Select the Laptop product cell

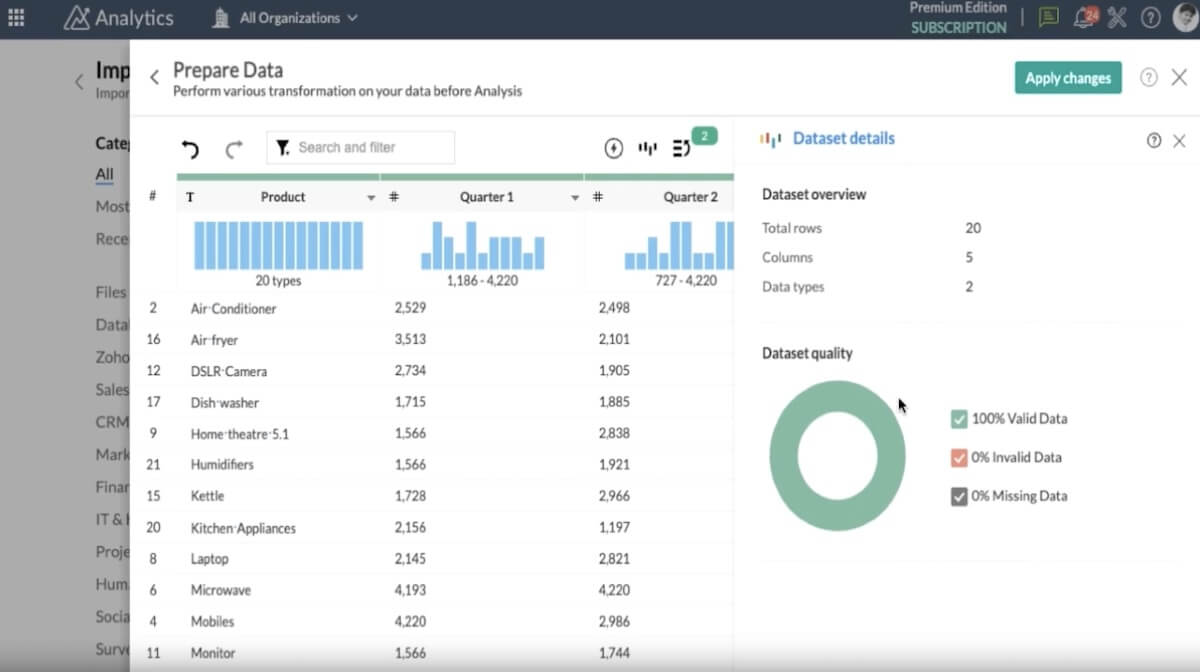[x=209, y=559]
